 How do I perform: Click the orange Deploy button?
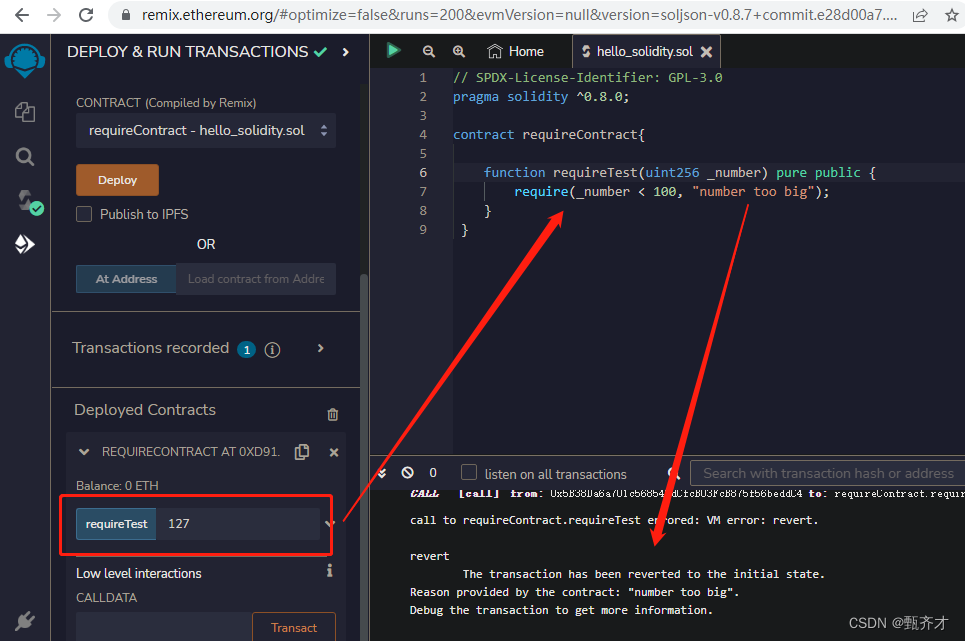click(x=117, y=180)
